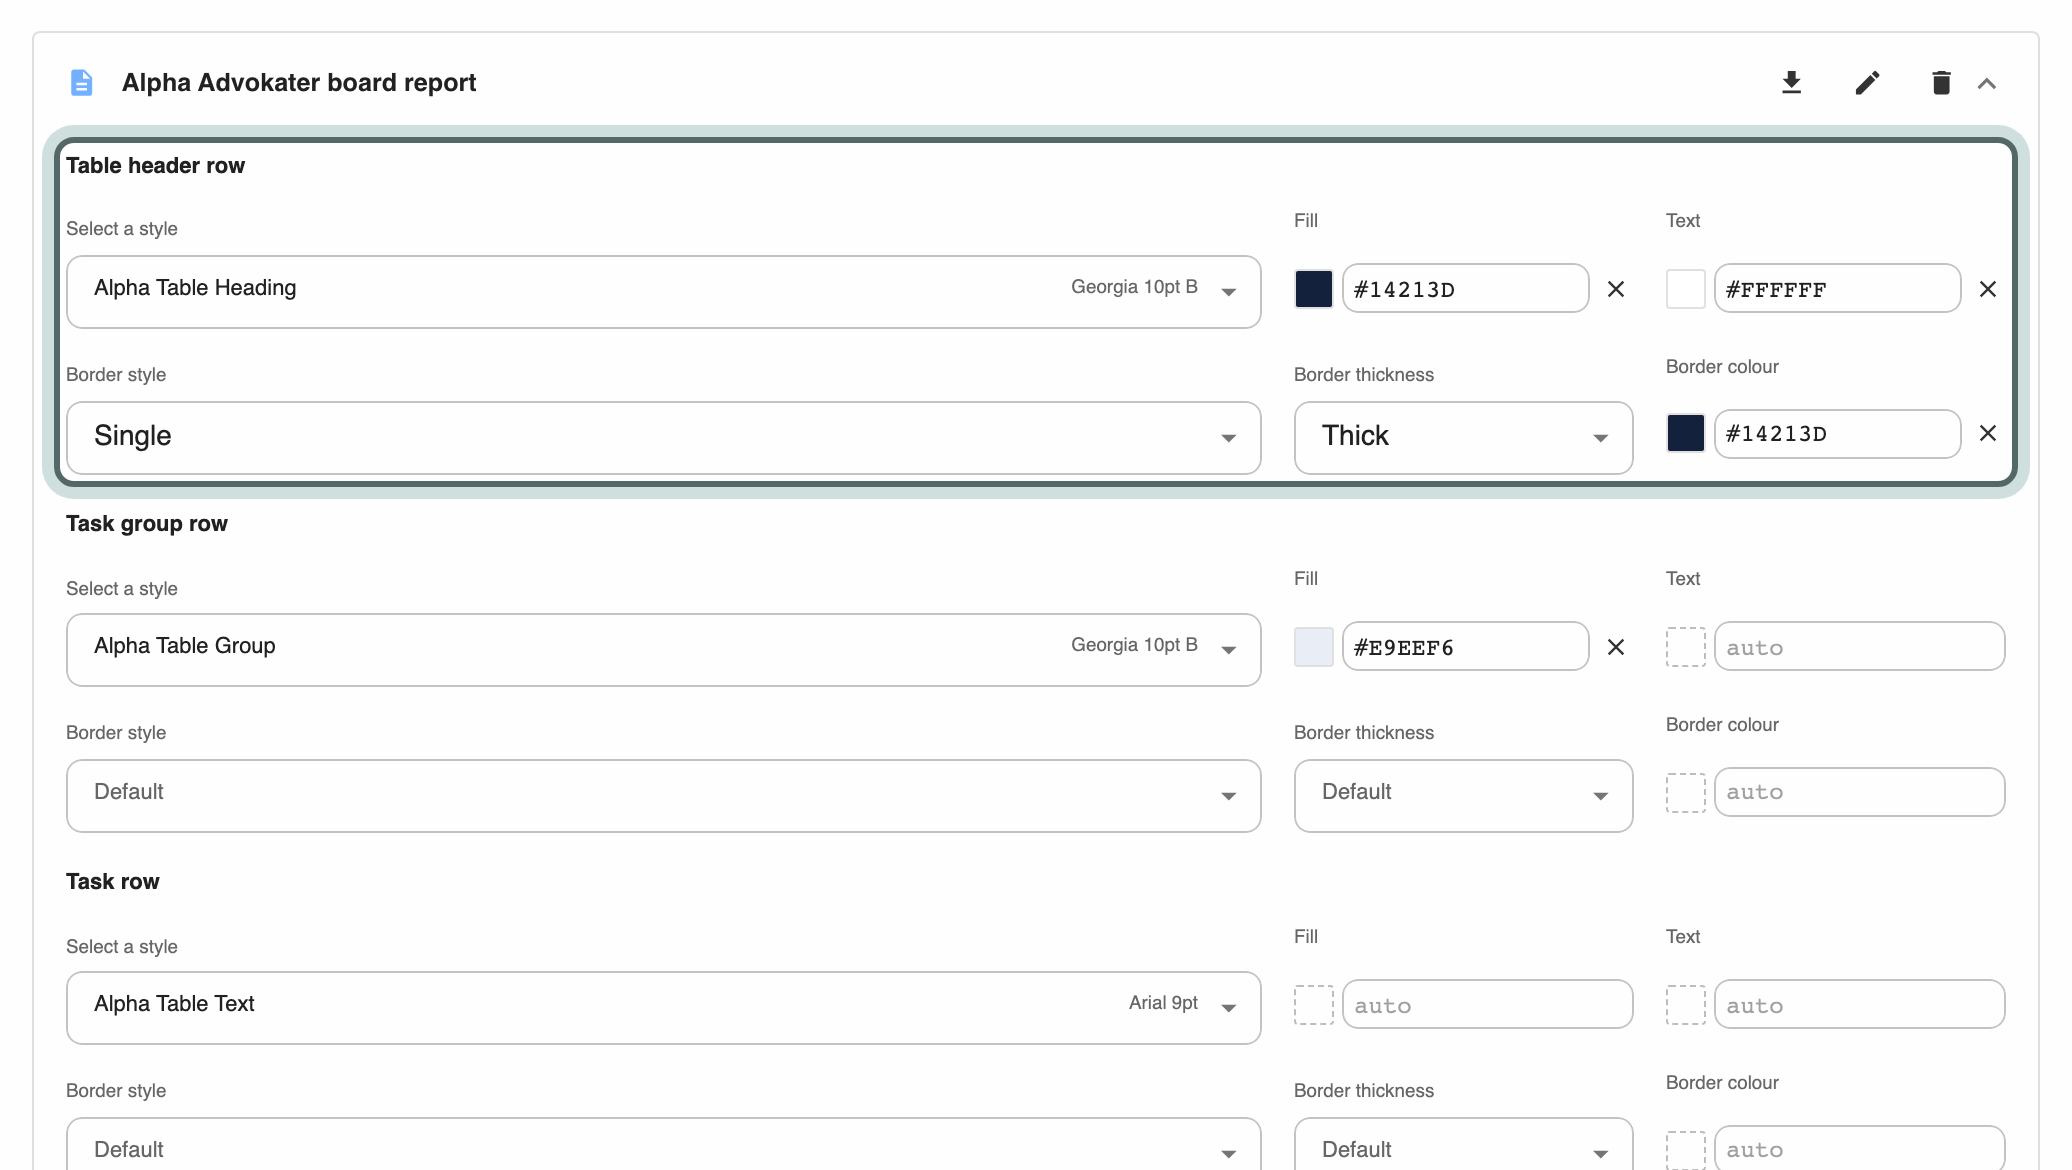2072x1170 pixels.
Task: Click the 'Task group row' section heading
Action: [147, 524]
